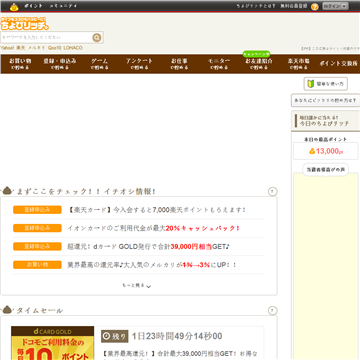Select アンケート in the navigation bar
Viewport: 360px width, 360px height.
click(x=139, y=64)
